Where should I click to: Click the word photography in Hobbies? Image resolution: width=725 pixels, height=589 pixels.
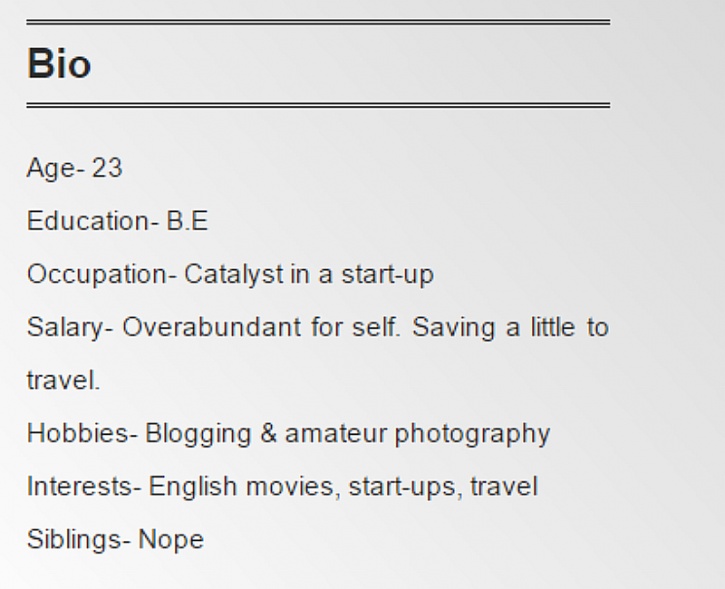tap(472, 435)
